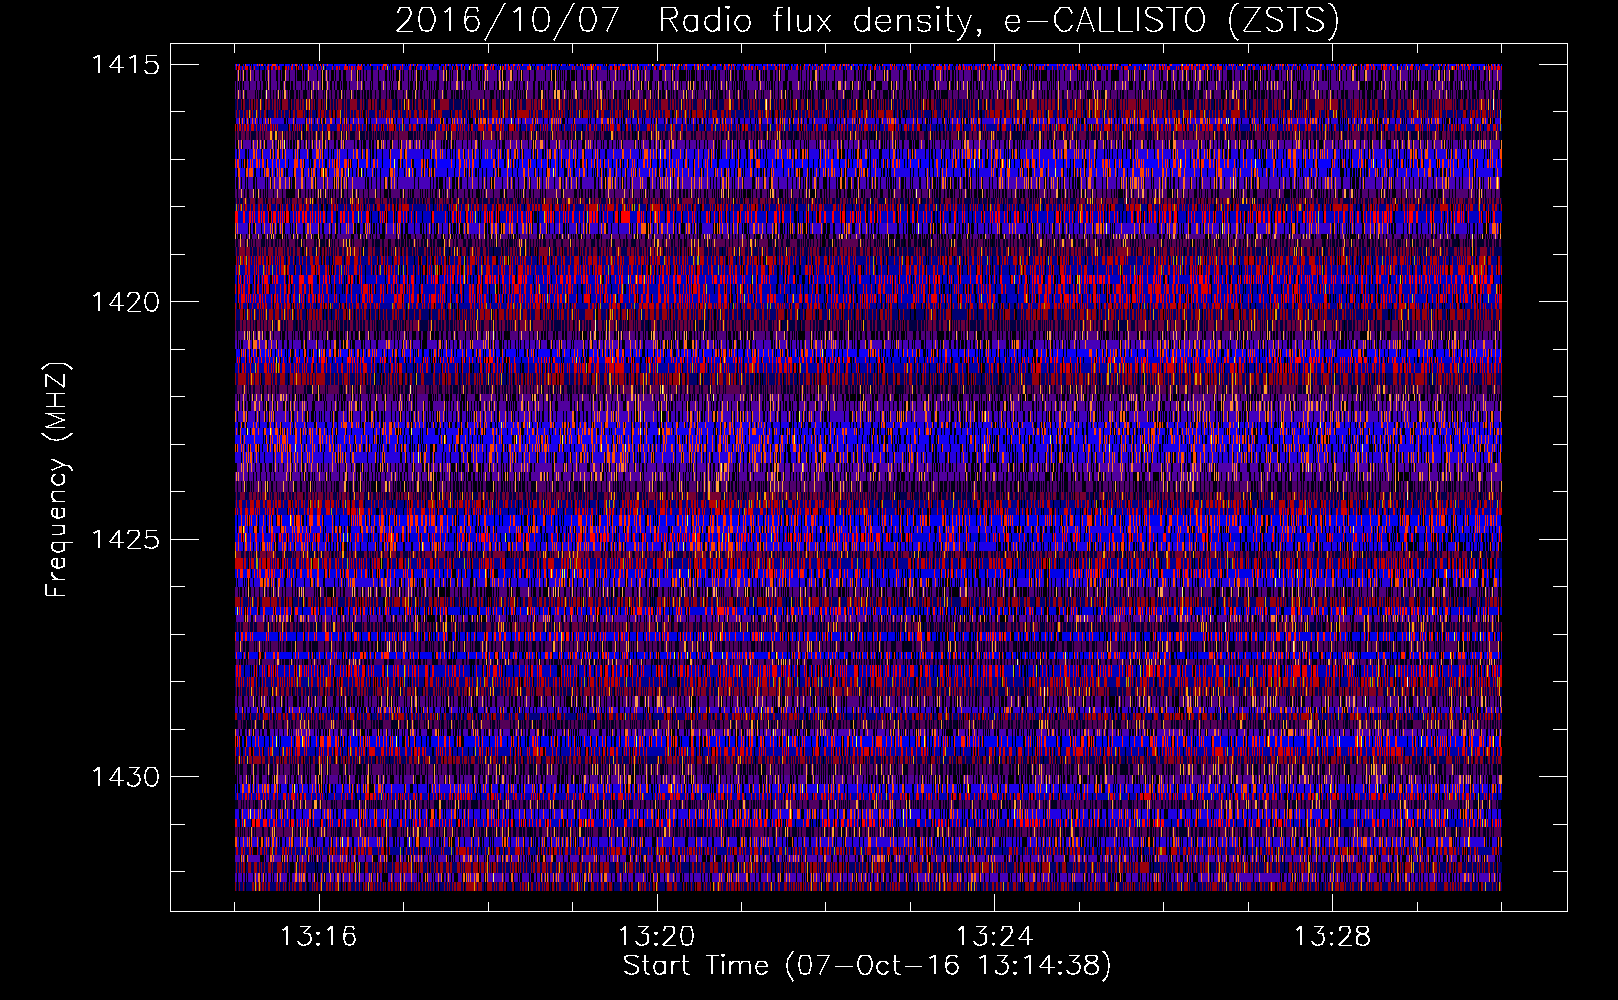Screen dimensions: 1618x1000
Task: Select the '1430' frequency axis label
Action: pos(125,777)
